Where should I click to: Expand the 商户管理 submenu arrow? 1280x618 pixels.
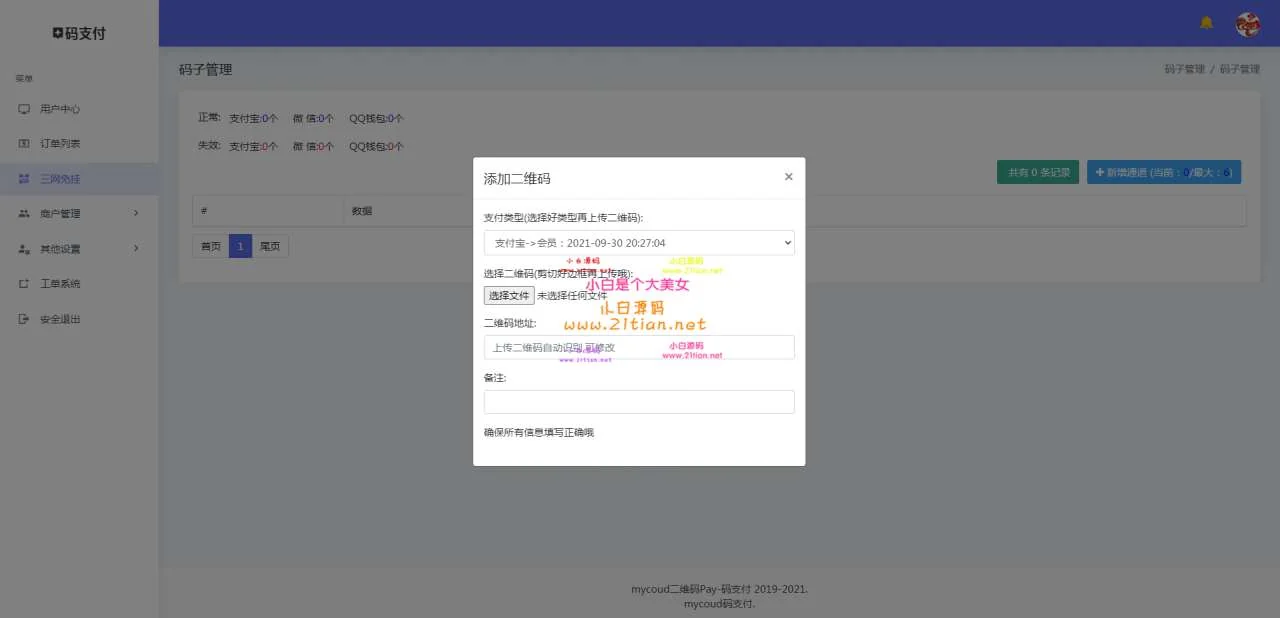coord(136,213)
